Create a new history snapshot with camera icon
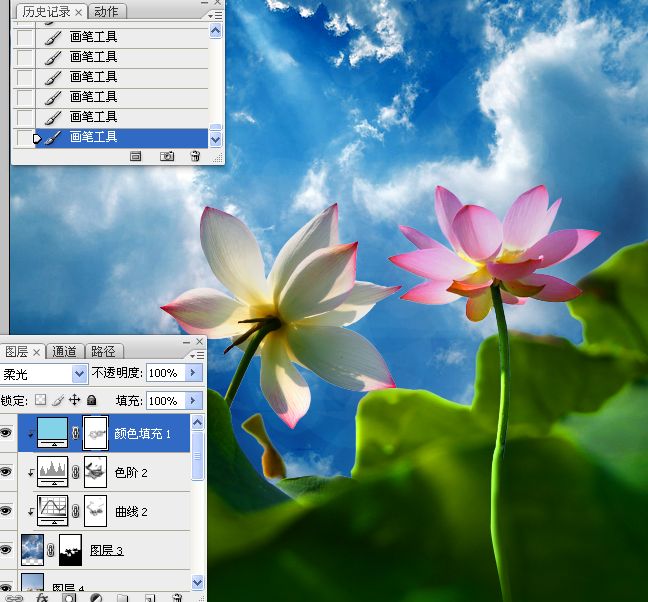648x602 pixels. pyautogui.click(x=167, y=156)
